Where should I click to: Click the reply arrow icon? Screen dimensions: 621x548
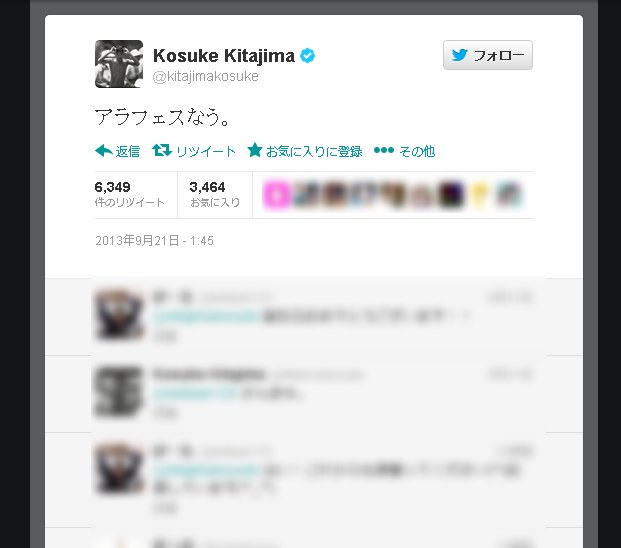[x=104, y=151]
